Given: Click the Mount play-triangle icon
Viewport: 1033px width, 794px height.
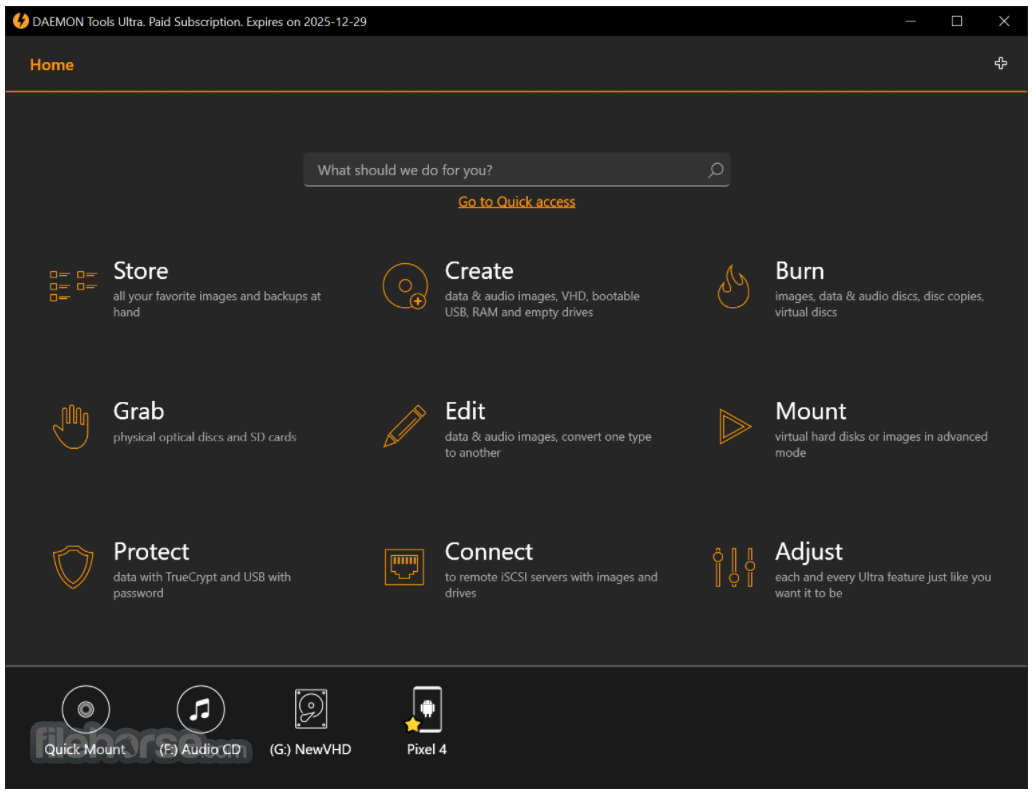Looking at the screenshot, I should (x=735, y=426).
